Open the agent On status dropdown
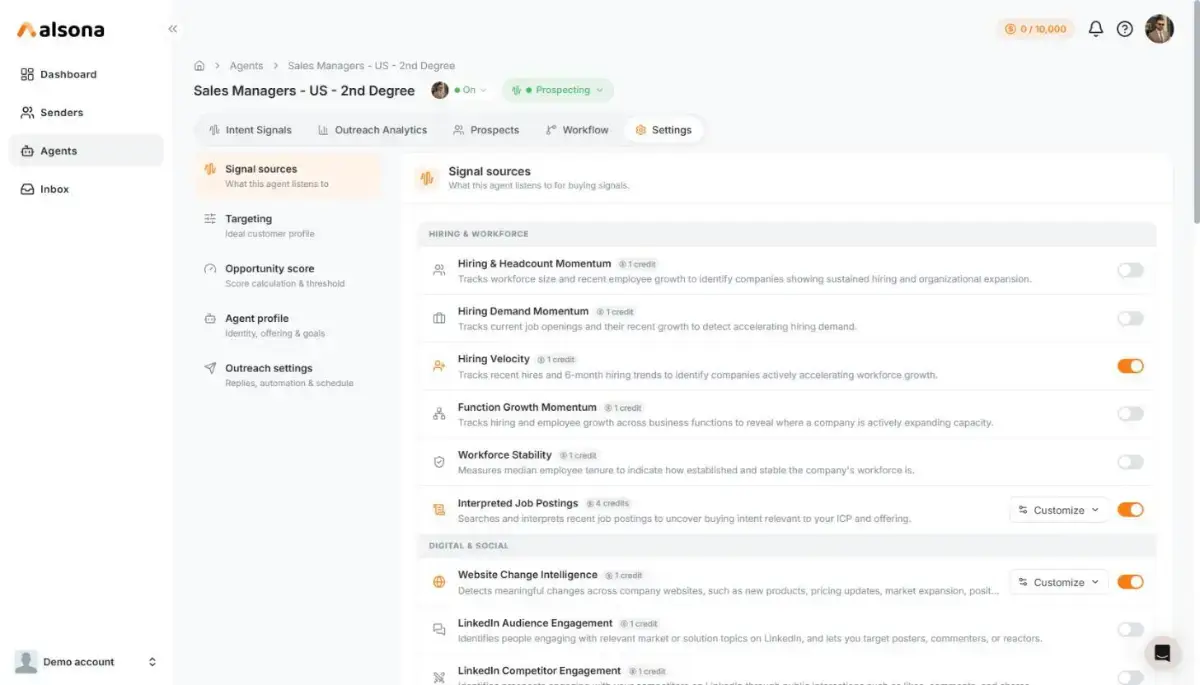The height and width of the screenshot is (685, 1200). coord(470,90)
